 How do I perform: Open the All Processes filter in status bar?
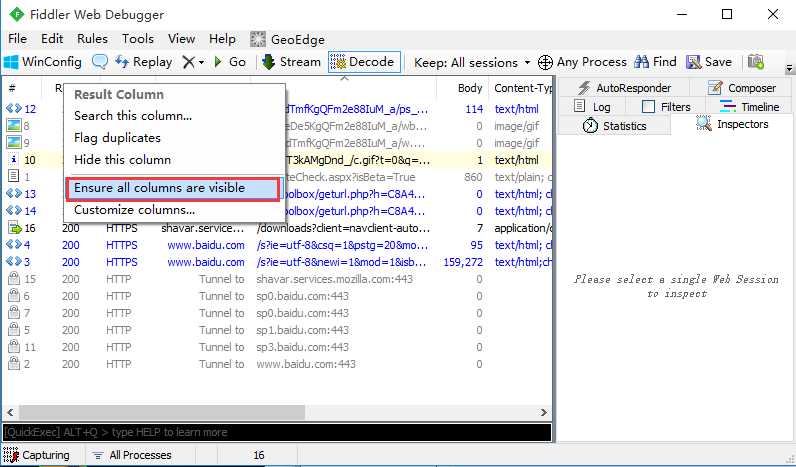click(133, 455)
